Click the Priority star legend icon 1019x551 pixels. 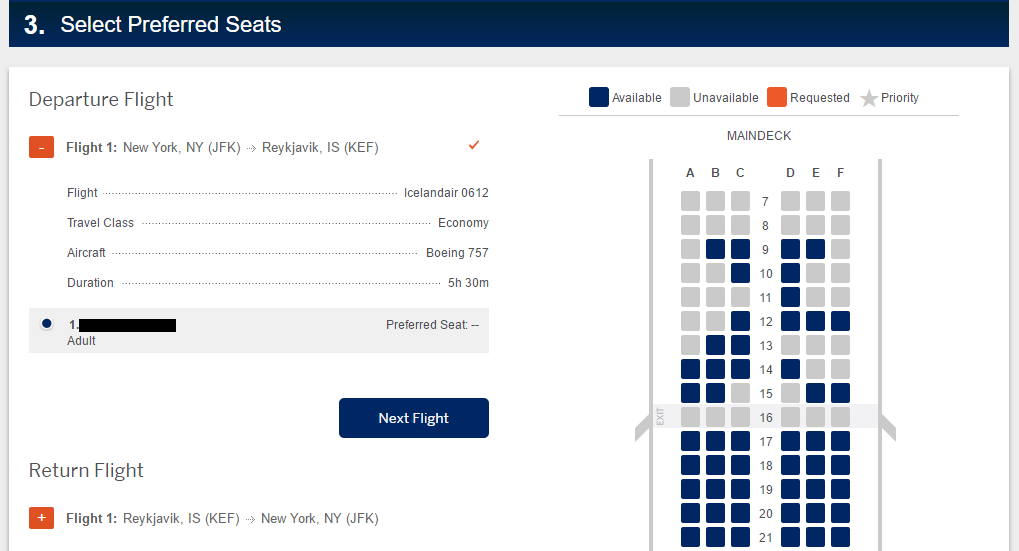pyautogui.click(x=869, y=98)
